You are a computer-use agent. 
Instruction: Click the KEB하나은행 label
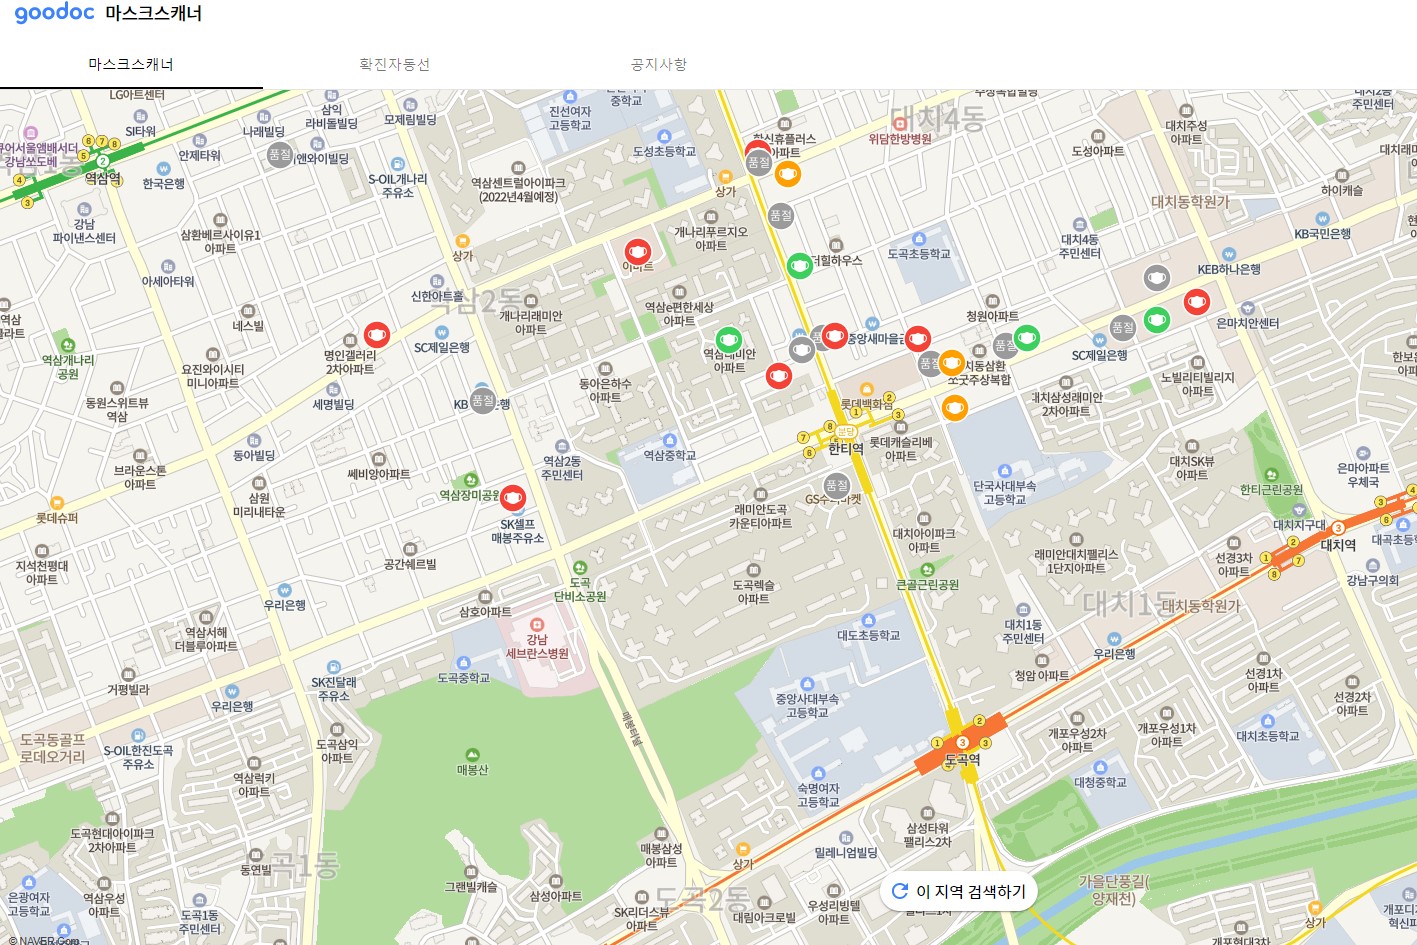pos(1229,269)
